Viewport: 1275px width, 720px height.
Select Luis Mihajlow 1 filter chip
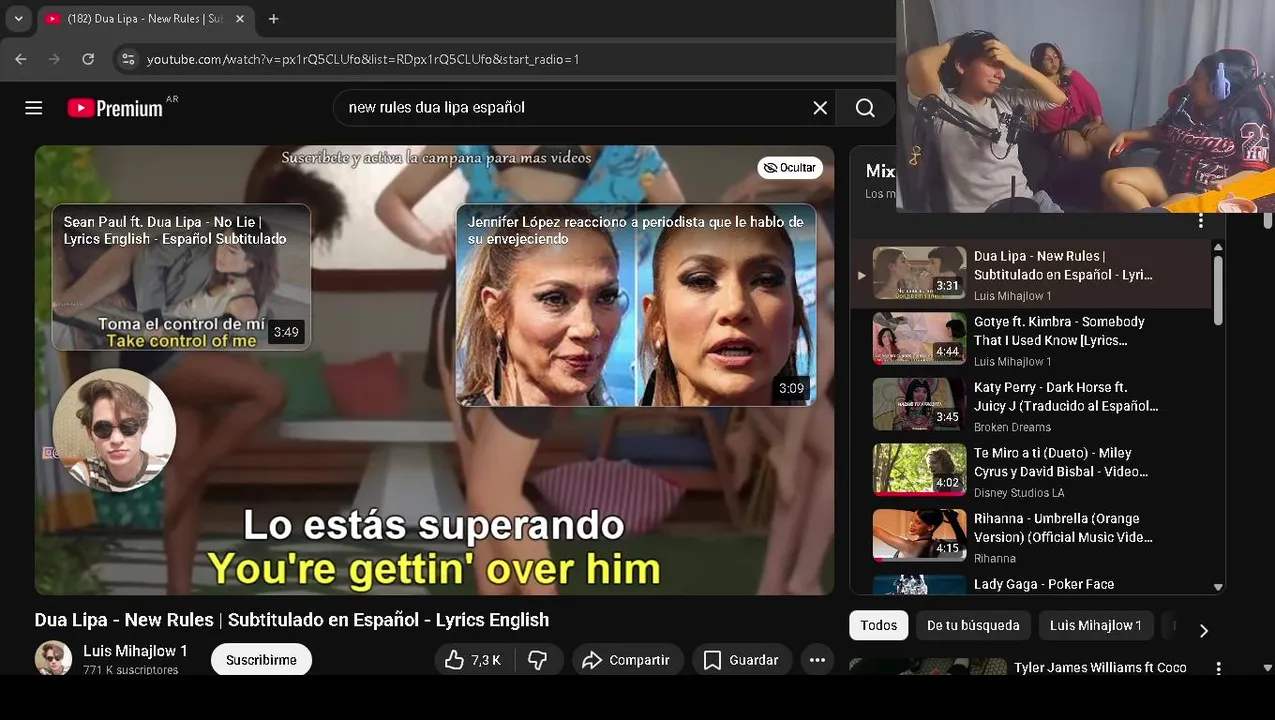click(1095, 625)
